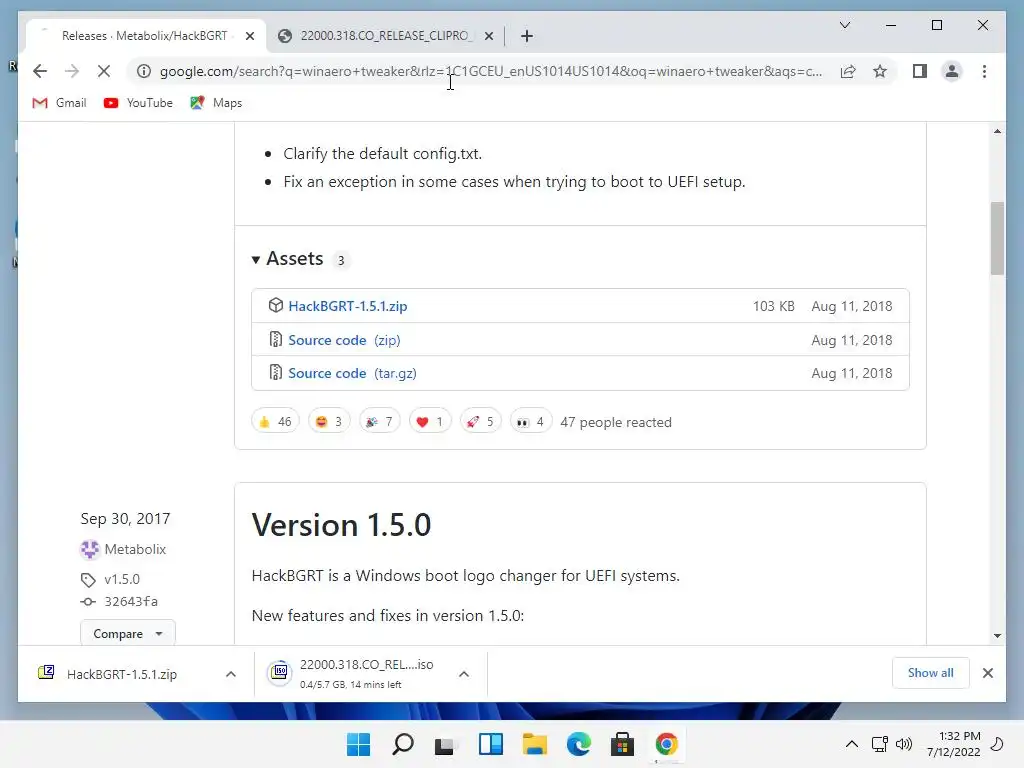Toggle rocket reaction with 5

click(480, 421)
